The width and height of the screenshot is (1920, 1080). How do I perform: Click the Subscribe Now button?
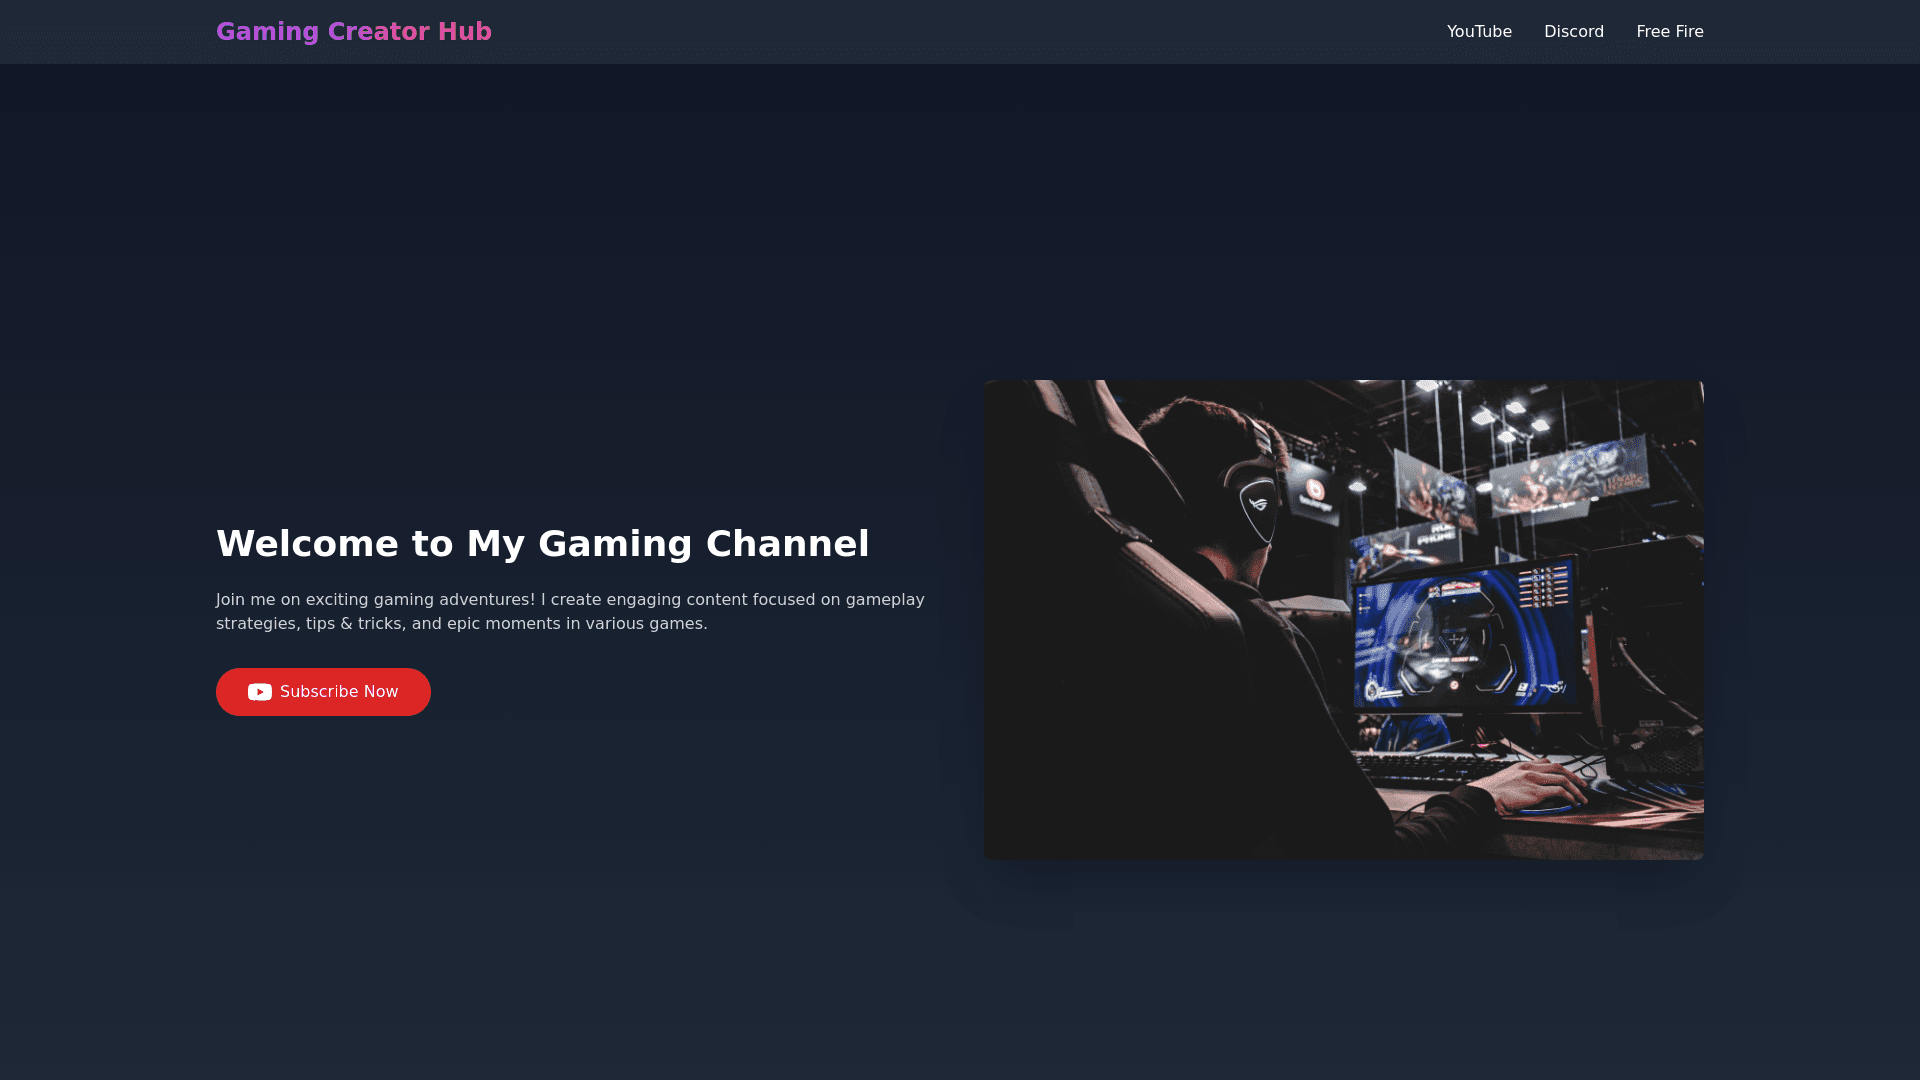323,691
